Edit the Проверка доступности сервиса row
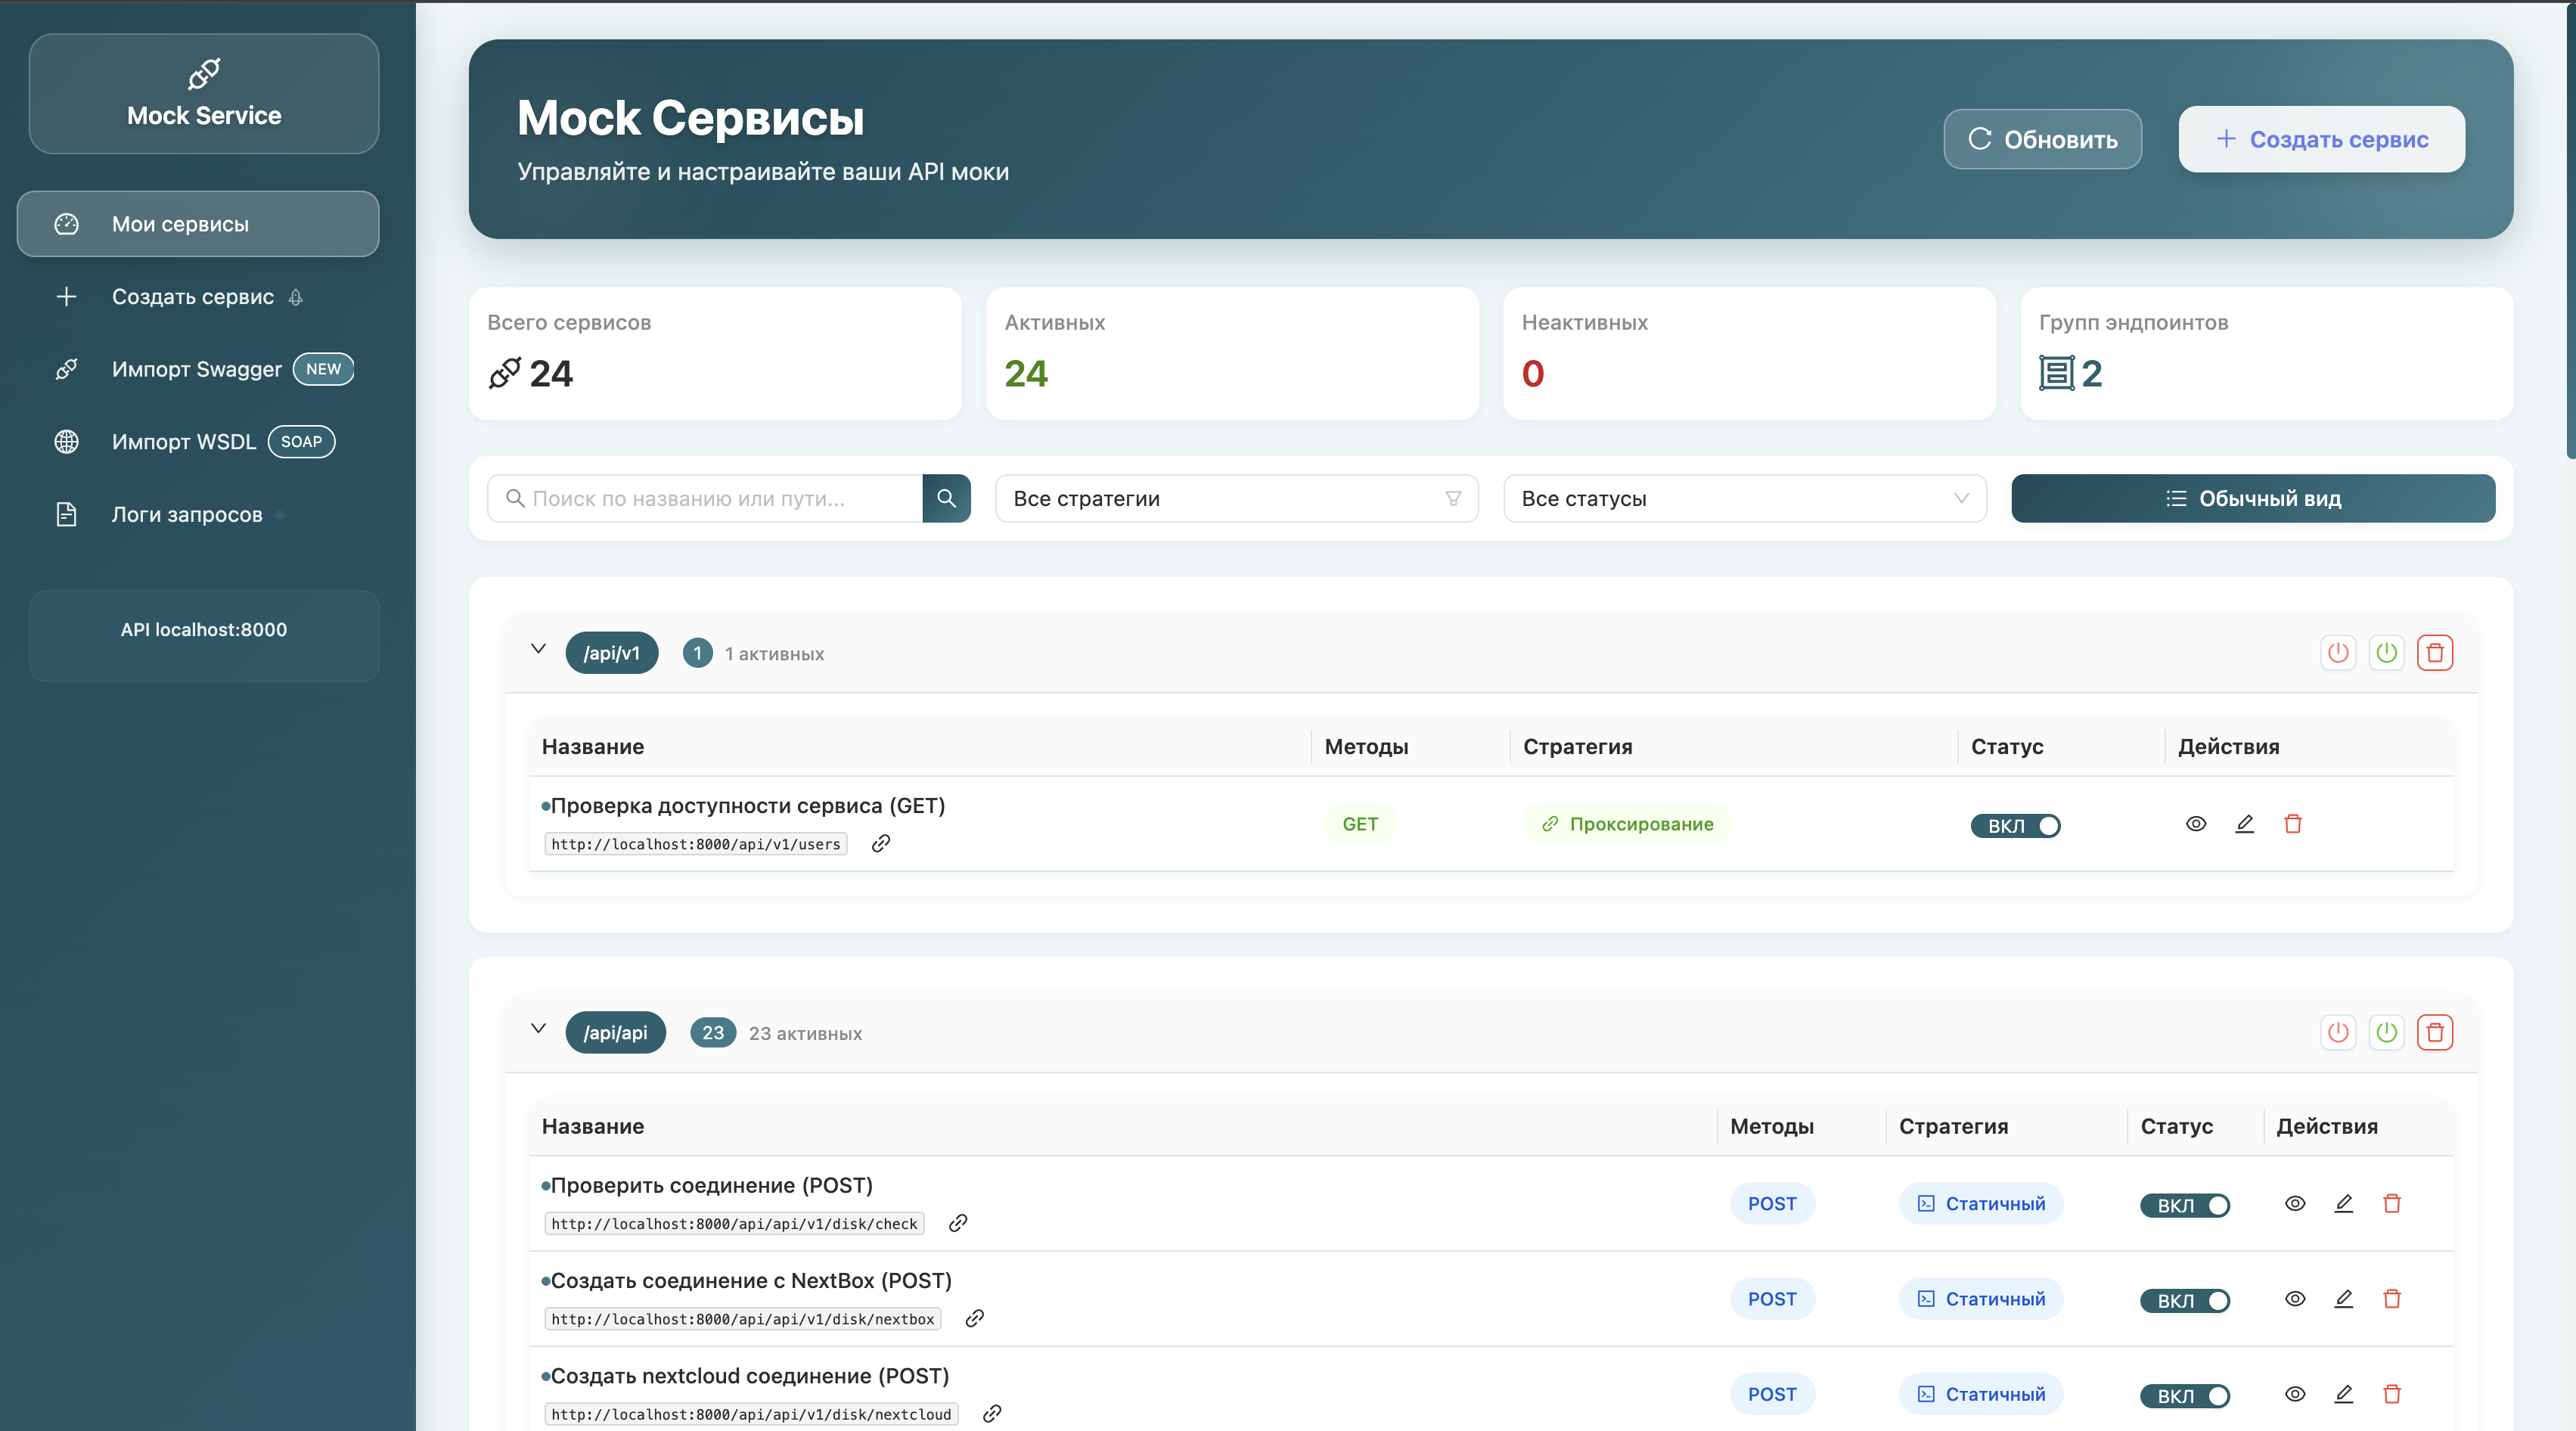This screenshot has width=2576, height=1431. tap(2244, 824)
